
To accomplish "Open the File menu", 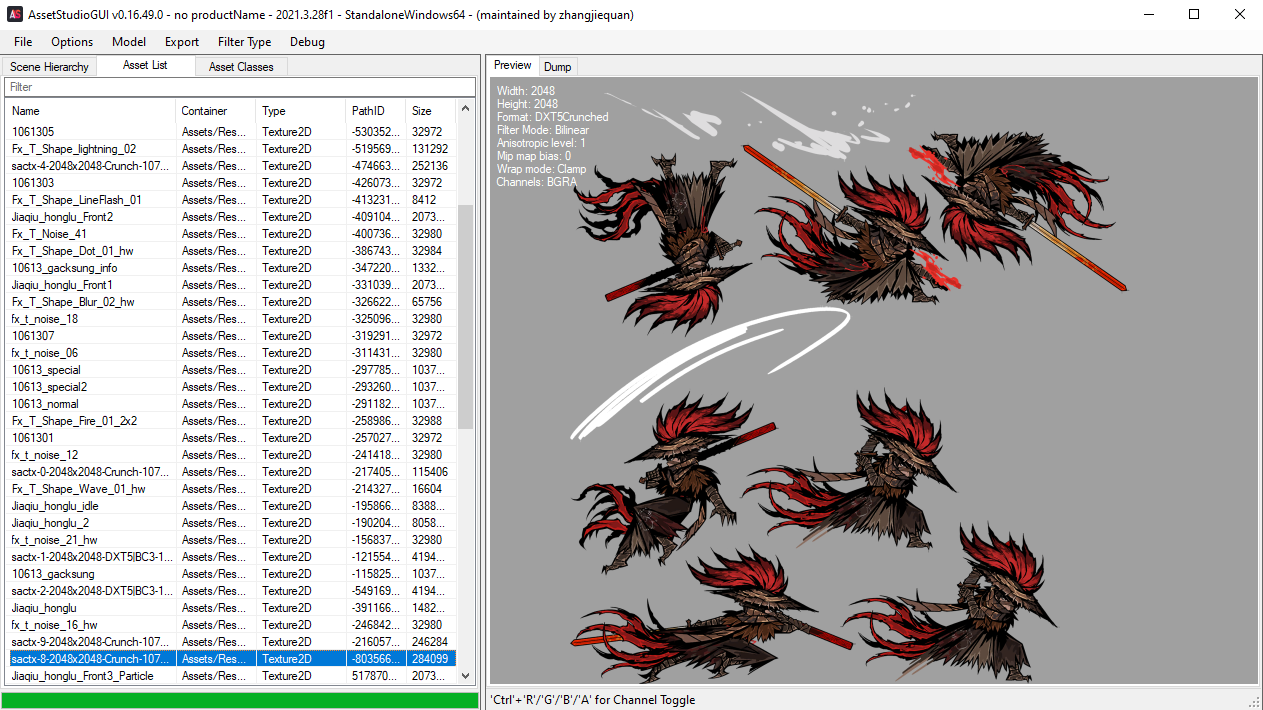I will (x=23, y=42).
